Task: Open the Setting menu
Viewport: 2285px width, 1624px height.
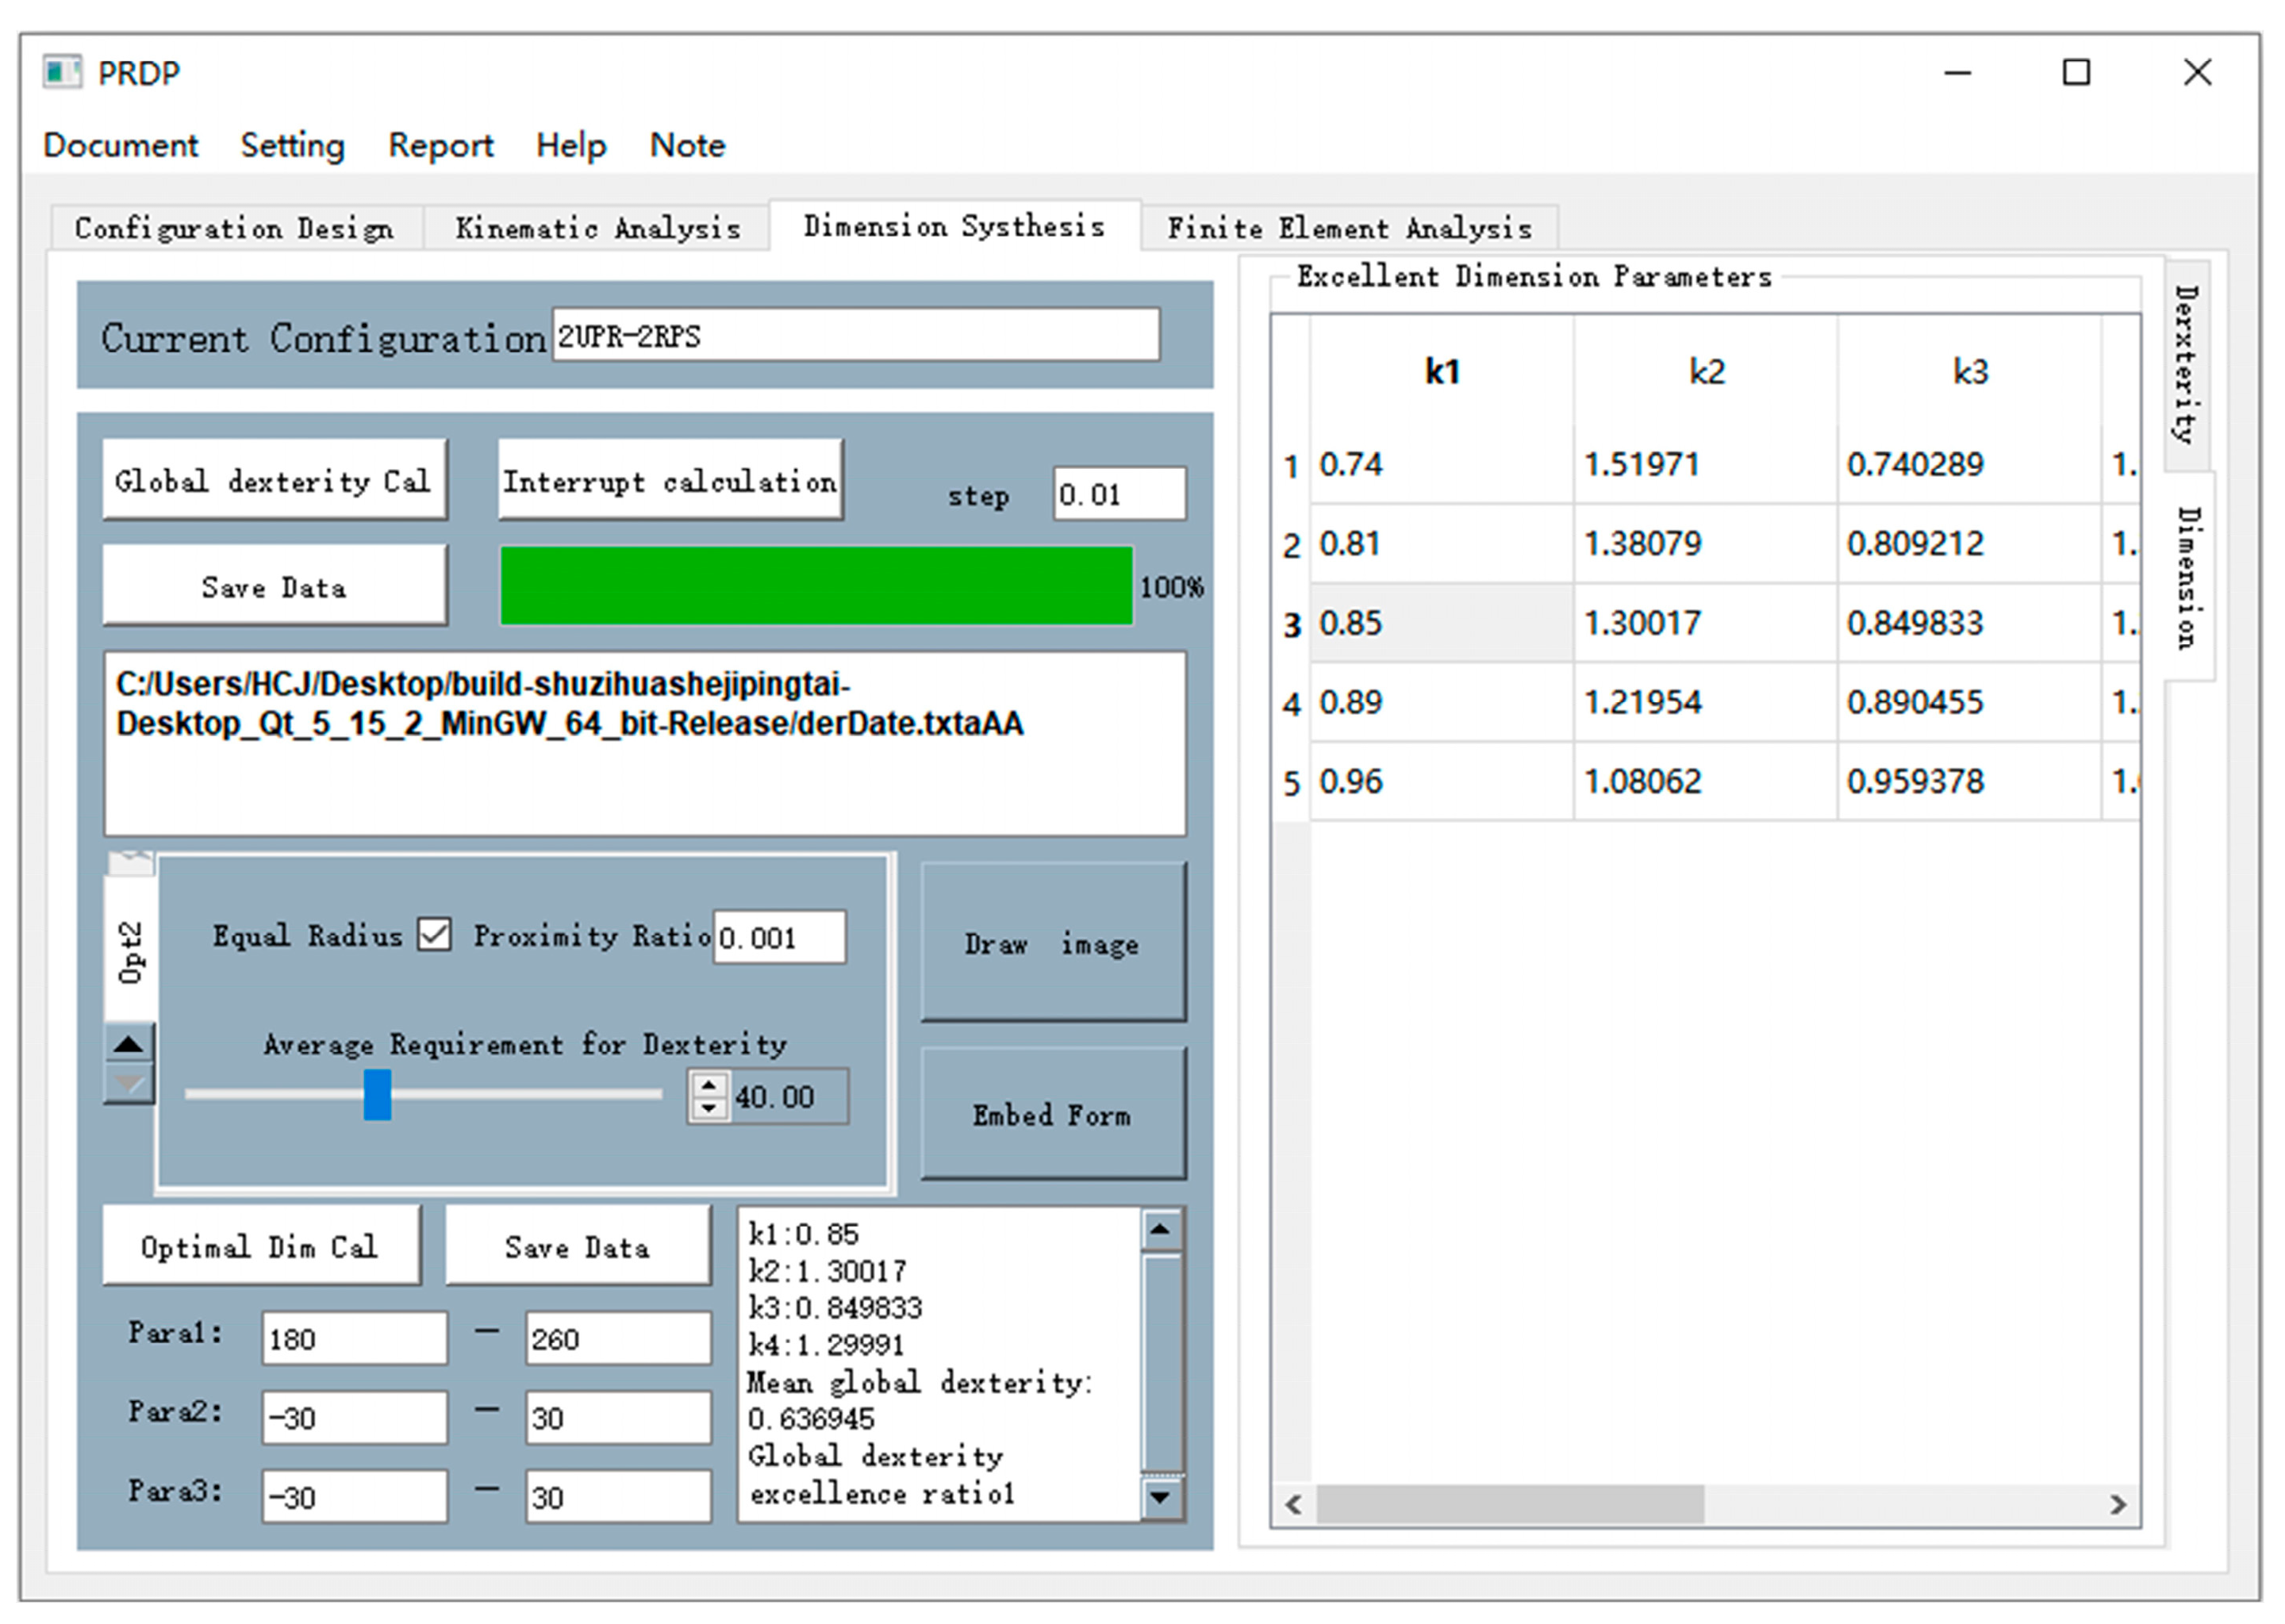Action: (292, 145)
